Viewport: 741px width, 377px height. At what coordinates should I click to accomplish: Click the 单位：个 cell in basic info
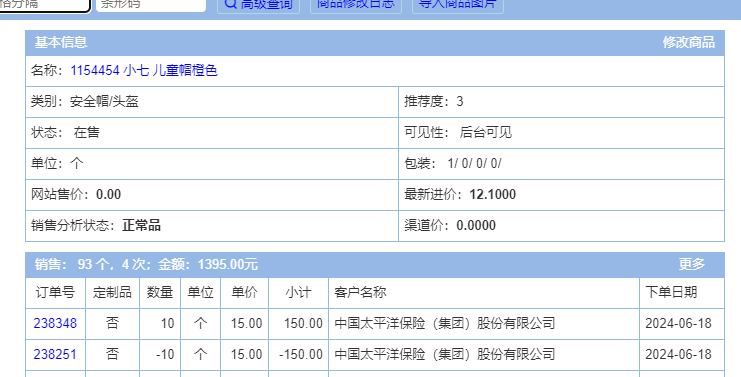[212, 164]
